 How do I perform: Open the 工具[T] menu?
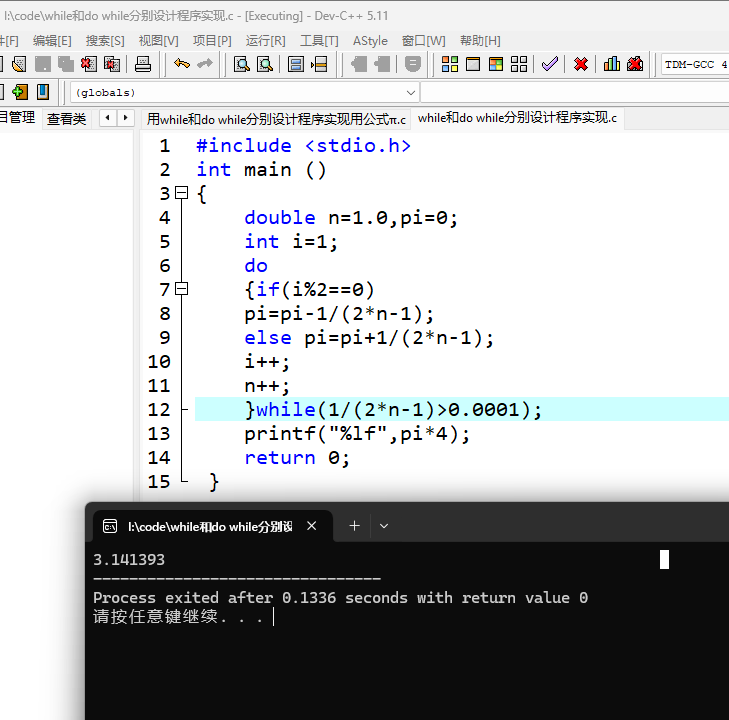tap(319, 41)
